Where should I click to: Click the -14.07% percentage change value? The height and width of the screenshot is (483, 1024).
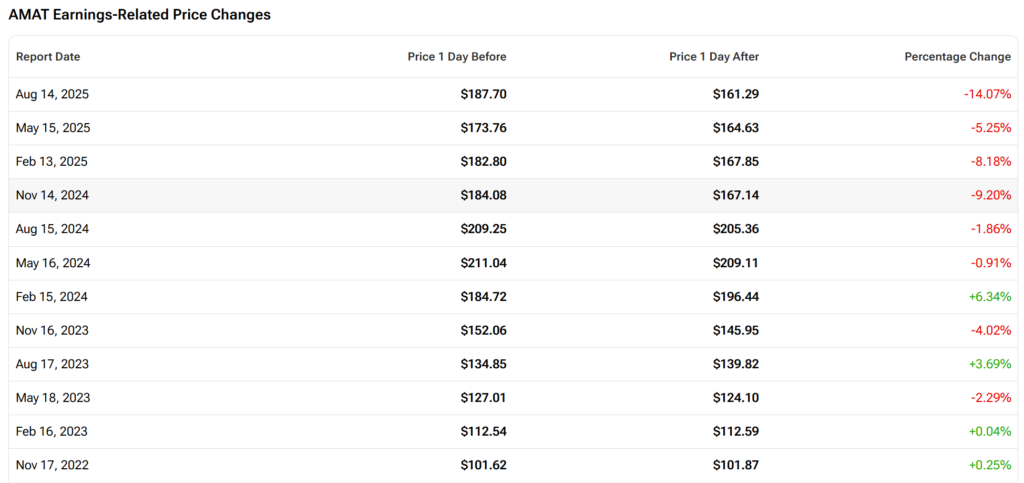click(987, 94)
